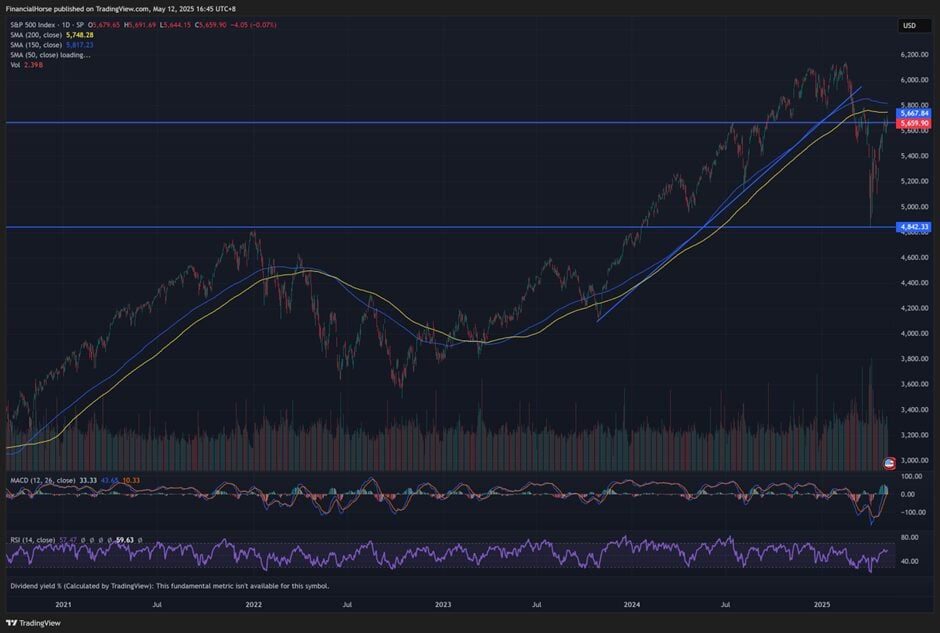This screenshot has height=633, width=940.
Task: Open the USD currency selector
Action: pos(909,25)
